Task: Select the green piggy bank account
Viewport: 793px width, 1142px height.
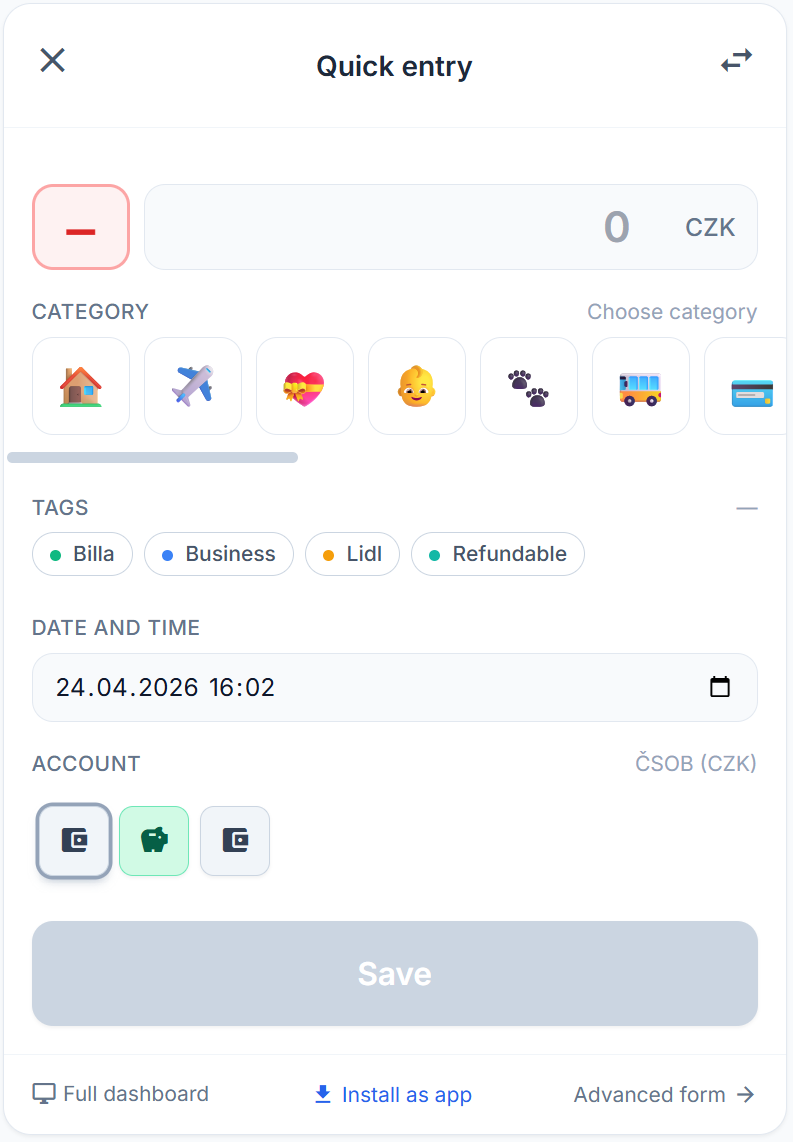Action: click(x=154, y=841)
